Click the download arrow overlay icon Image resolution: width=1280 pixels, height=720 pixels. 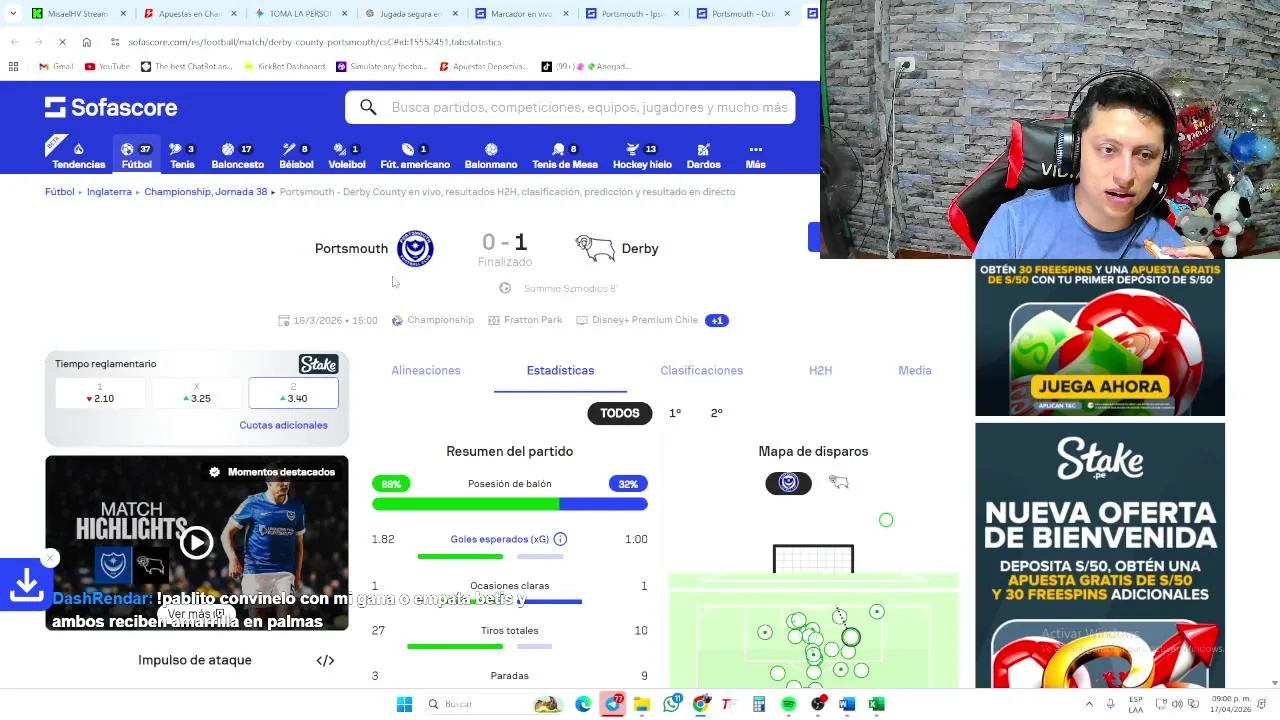25,585
